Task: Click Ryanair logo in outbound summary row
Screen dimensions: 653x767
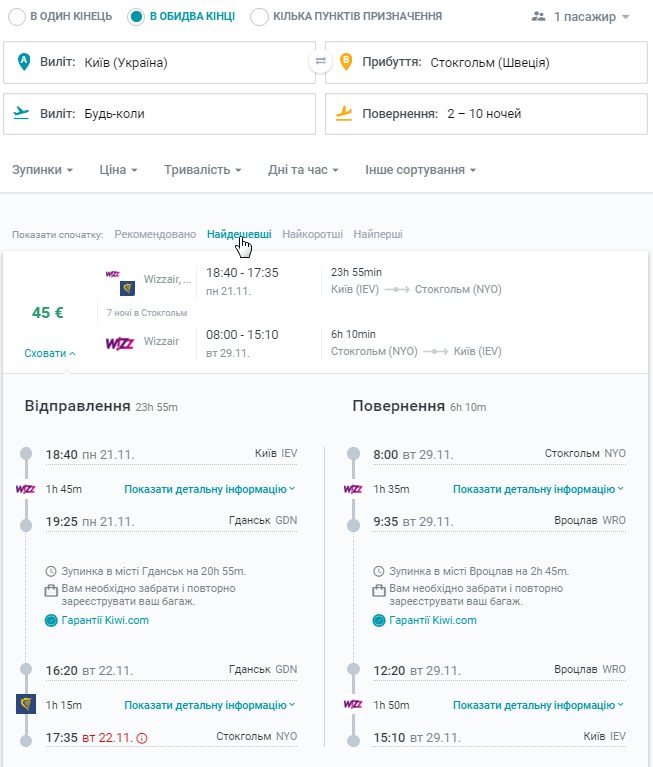Action: click(x=128, y=289)
